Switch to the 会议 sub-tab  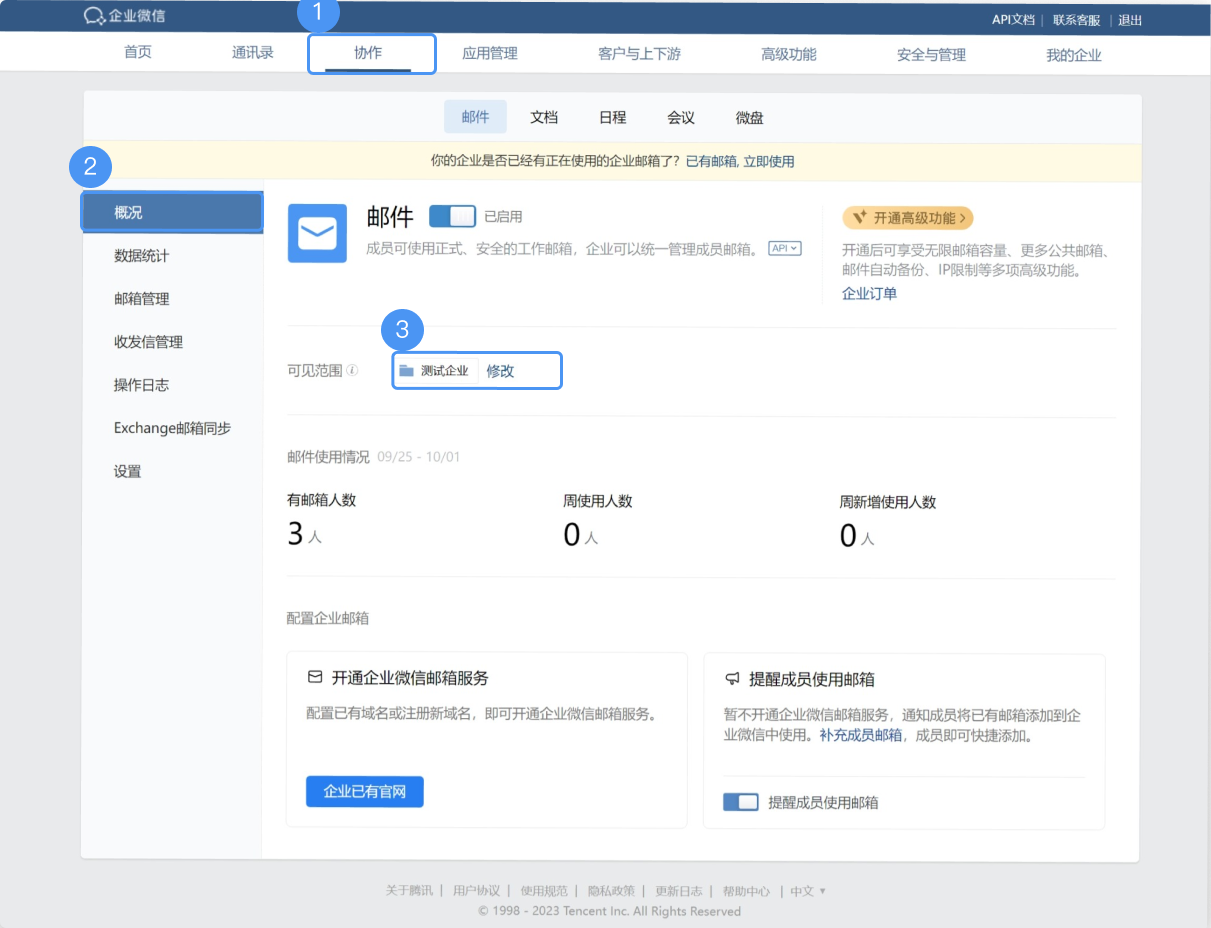[x=681, y=117]
